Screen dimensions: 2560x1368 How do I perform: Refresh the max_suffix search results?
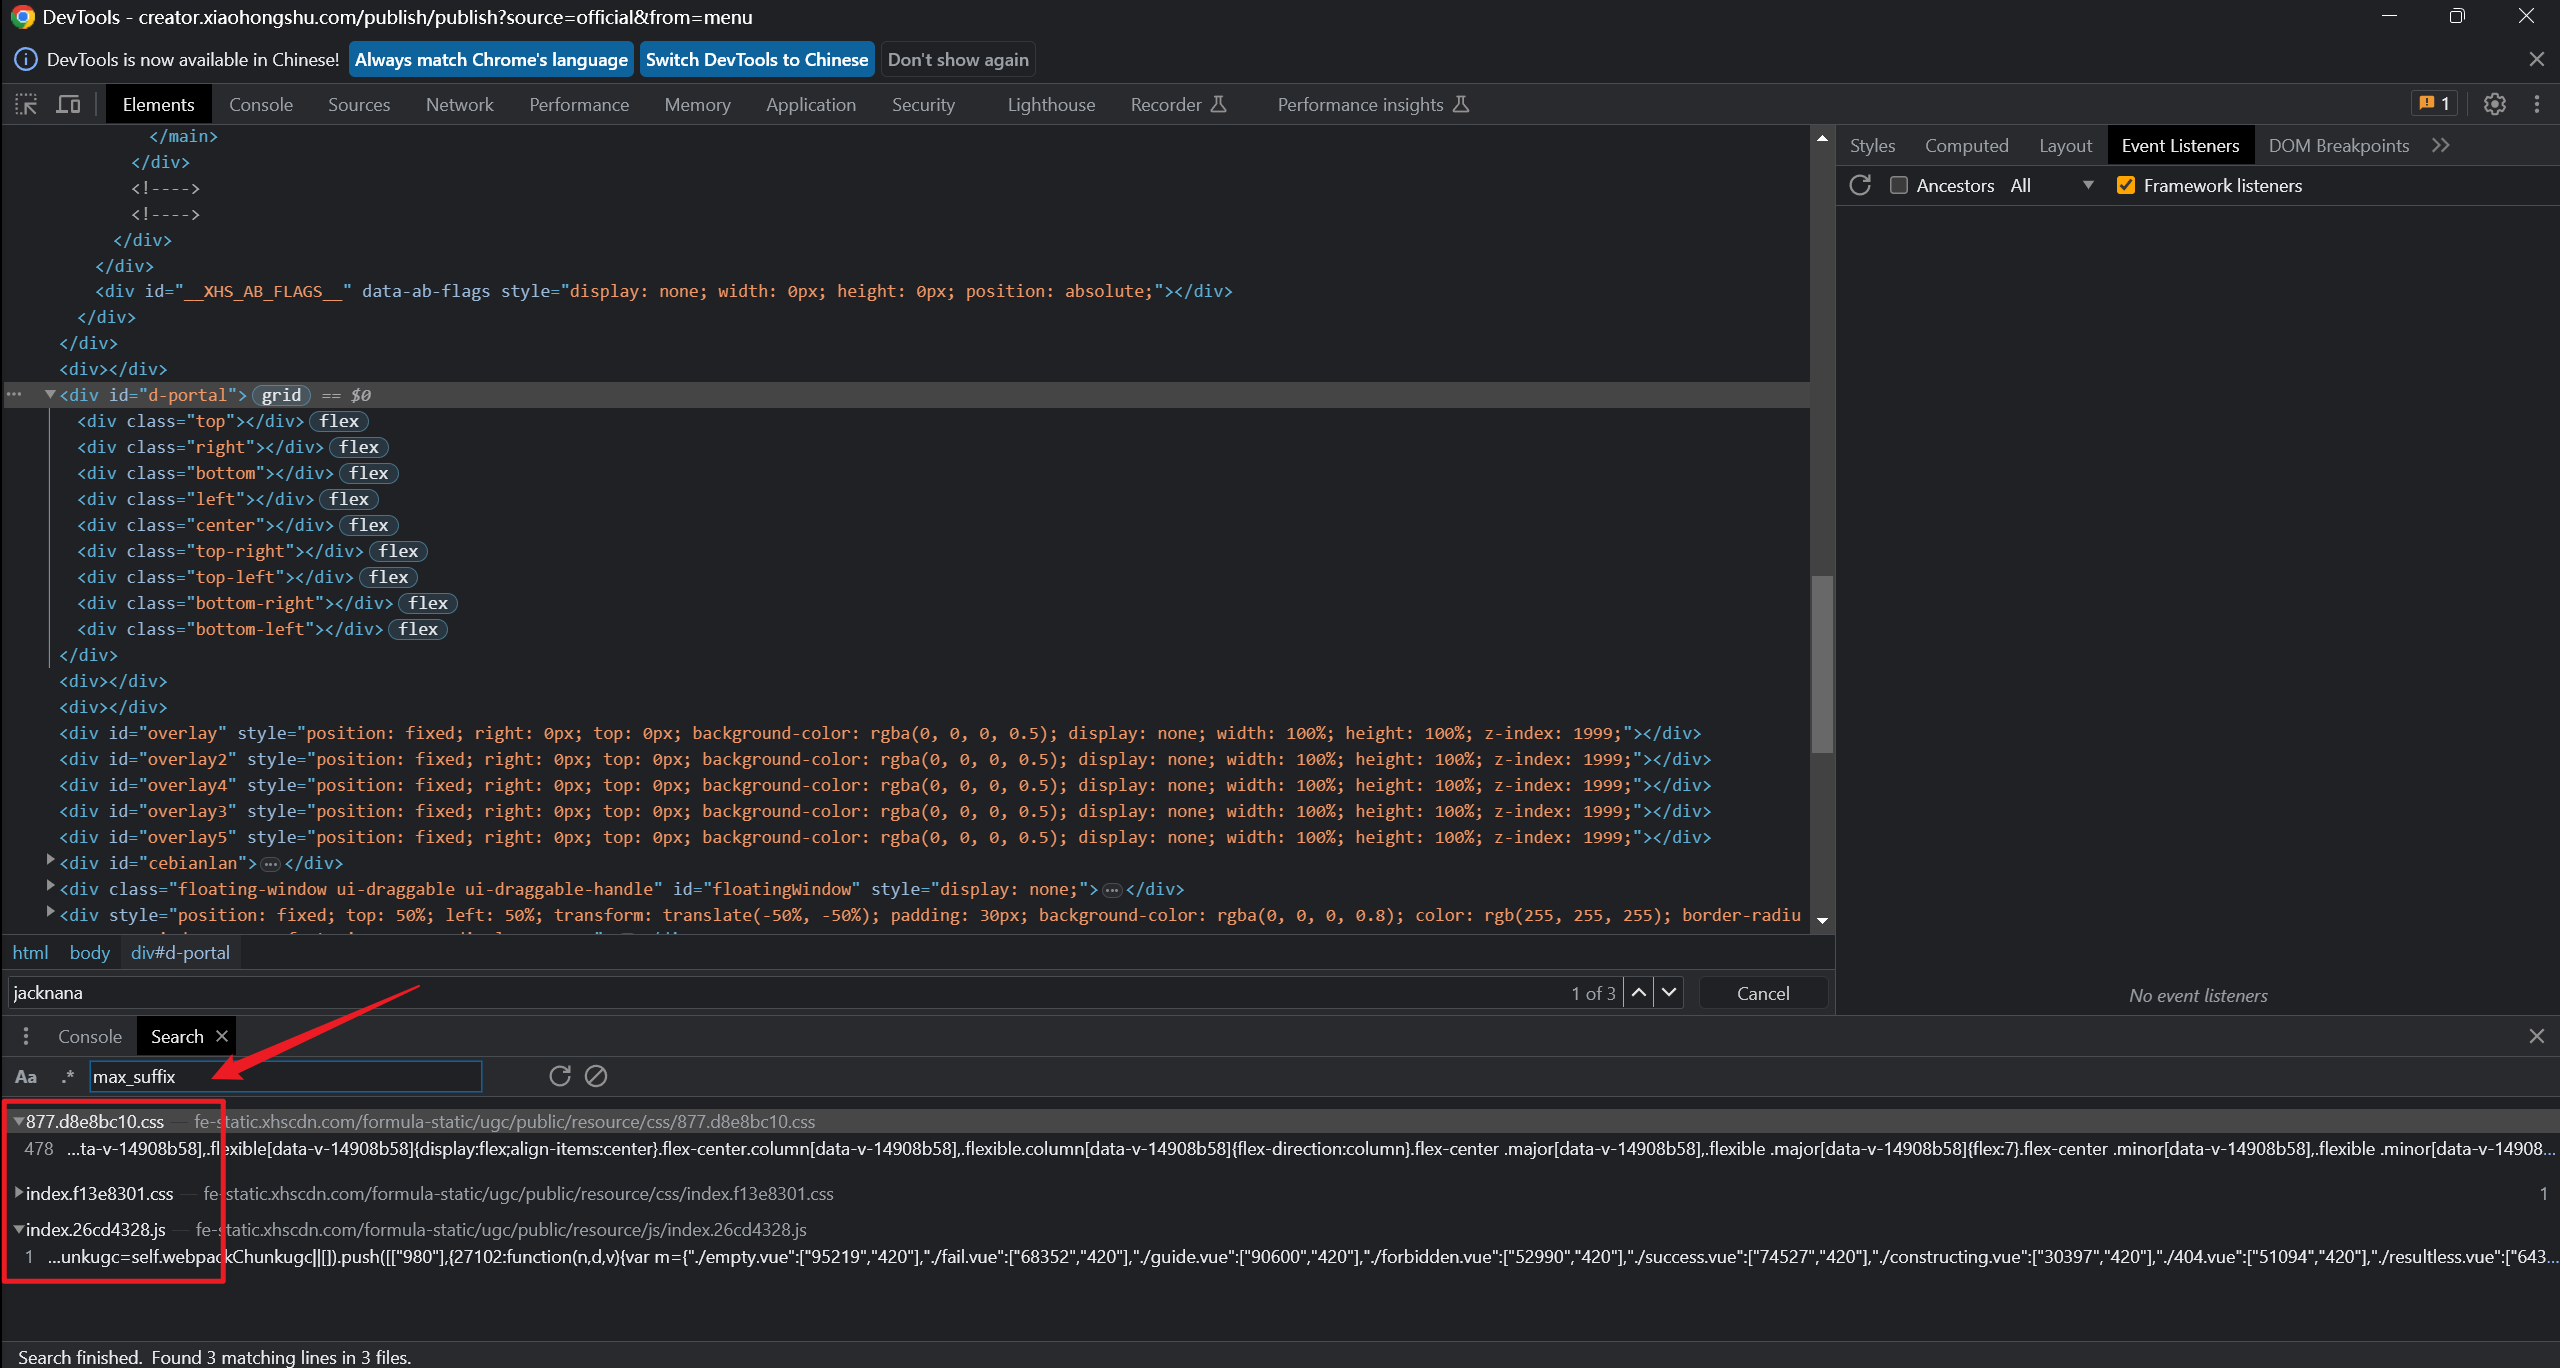560,1076
